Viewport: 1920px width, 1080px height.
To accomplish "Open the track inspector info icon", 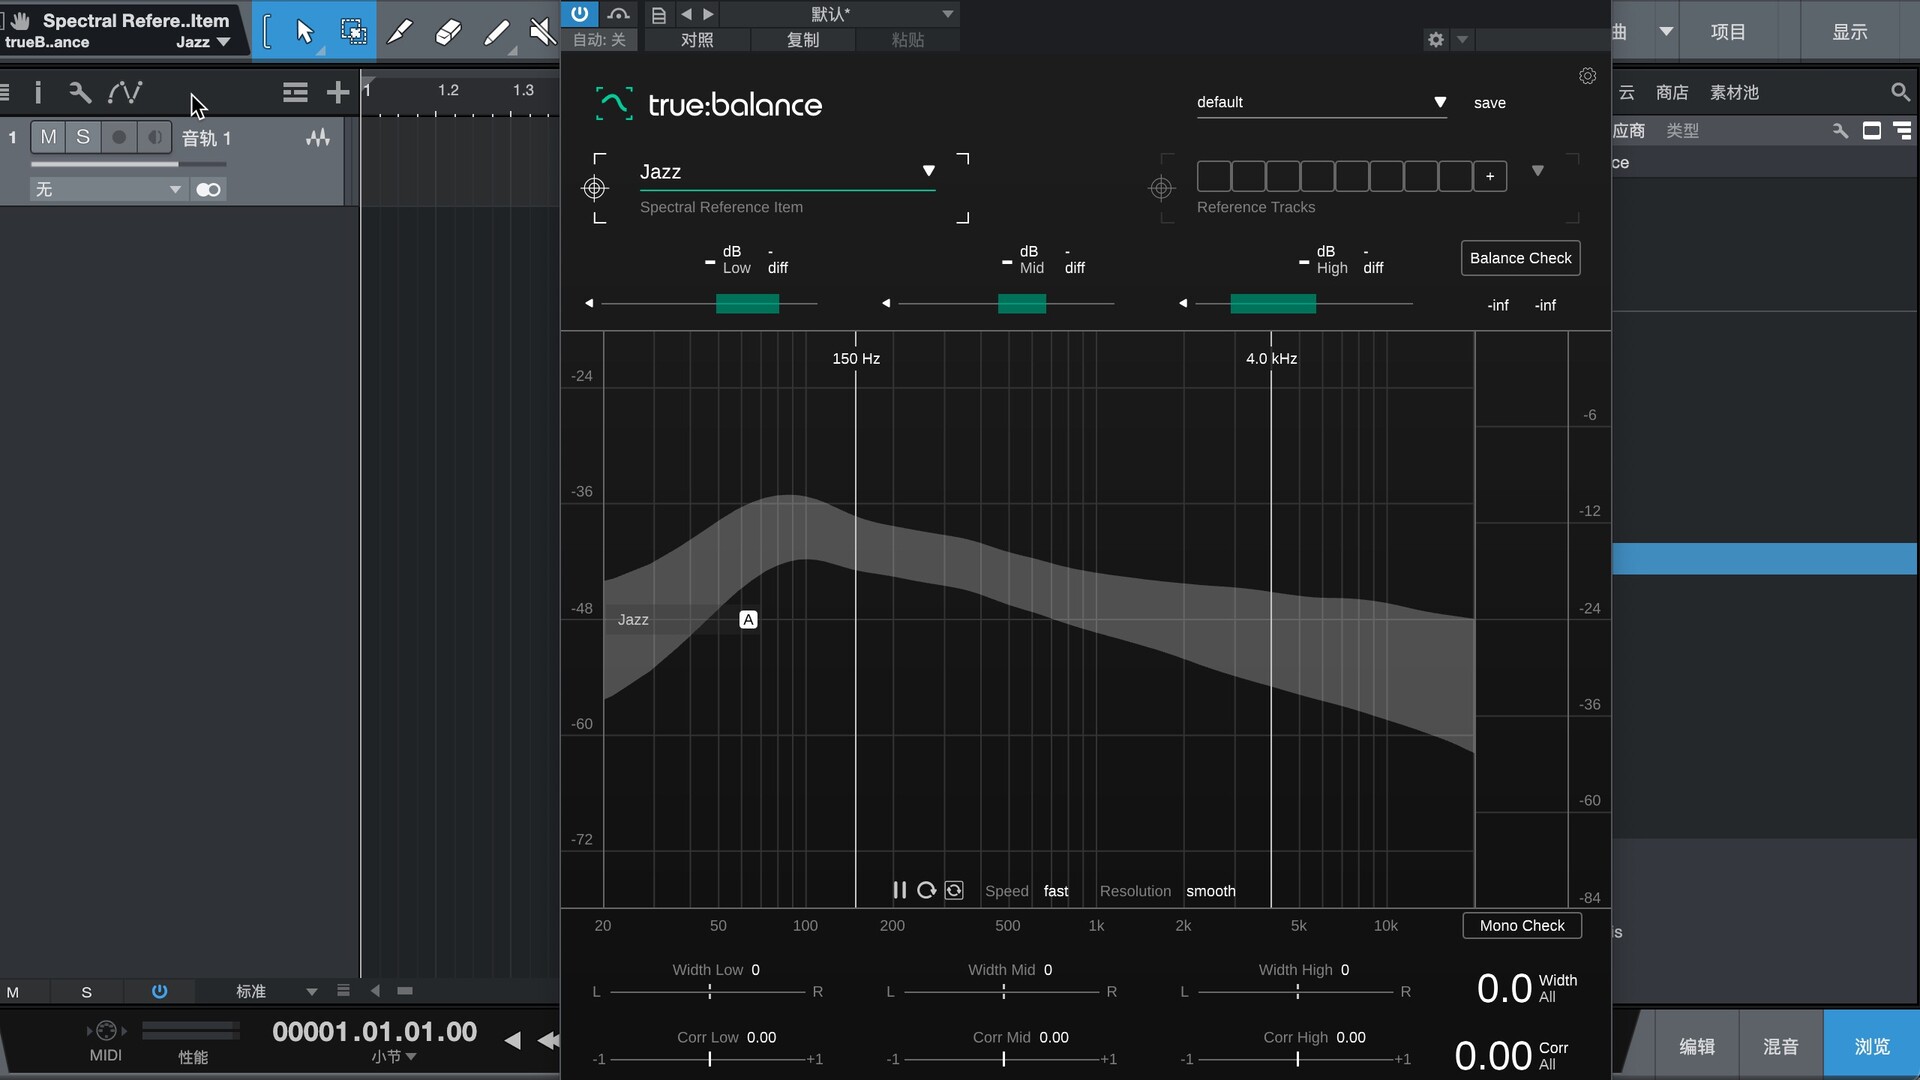I will (38, 93).
